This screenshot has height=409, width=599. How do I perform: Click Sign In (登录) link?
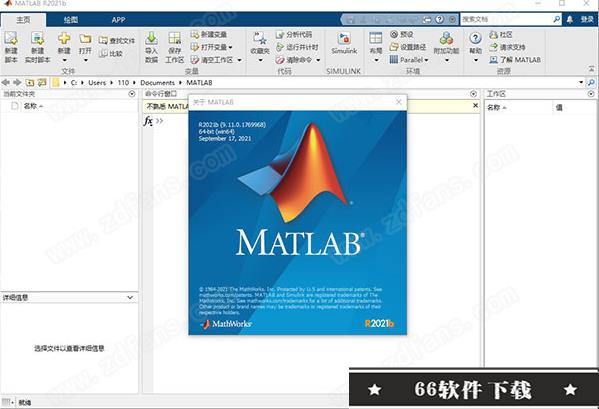pyautogui.click(x=587, y=19)
